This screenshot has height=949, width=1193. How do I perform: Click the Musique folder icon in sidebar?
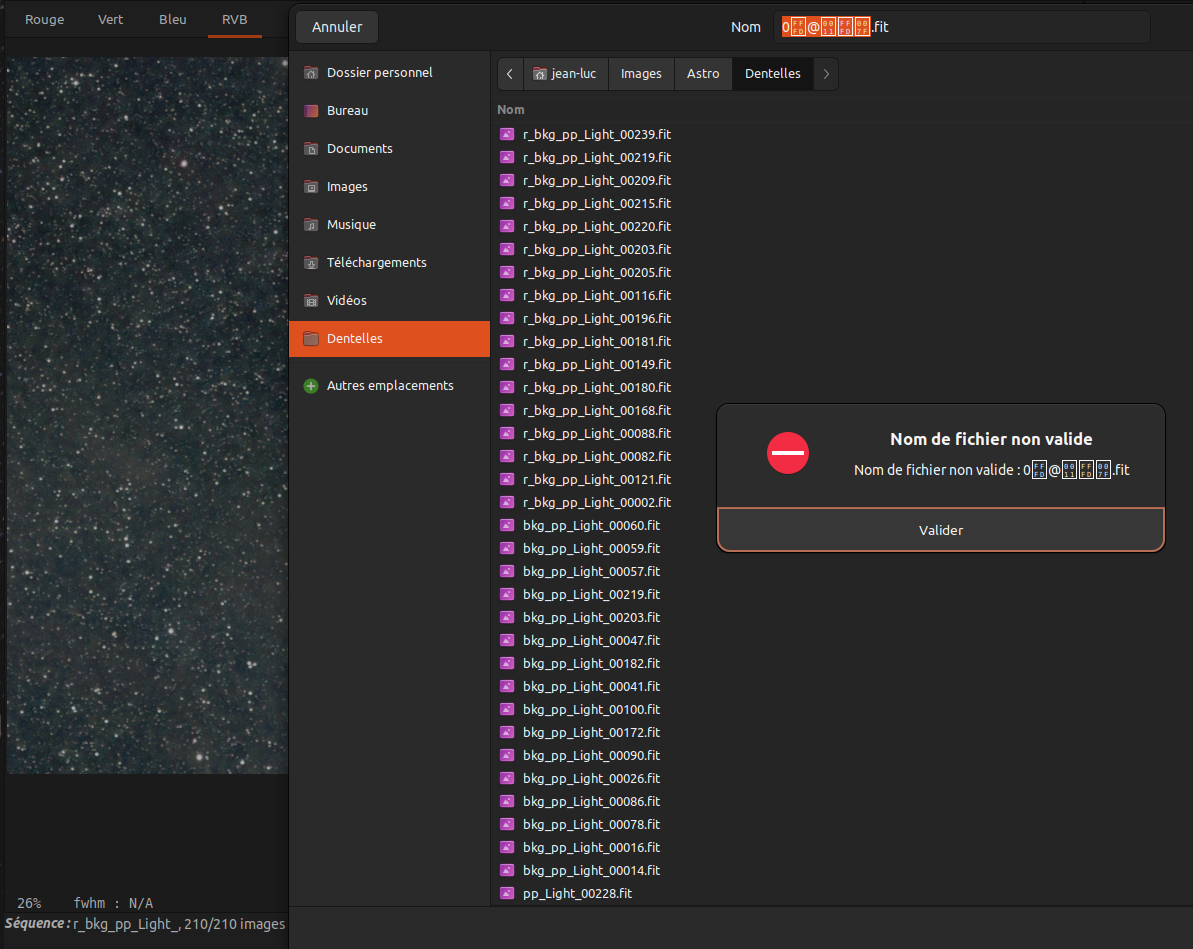click(x=310, y=225)
